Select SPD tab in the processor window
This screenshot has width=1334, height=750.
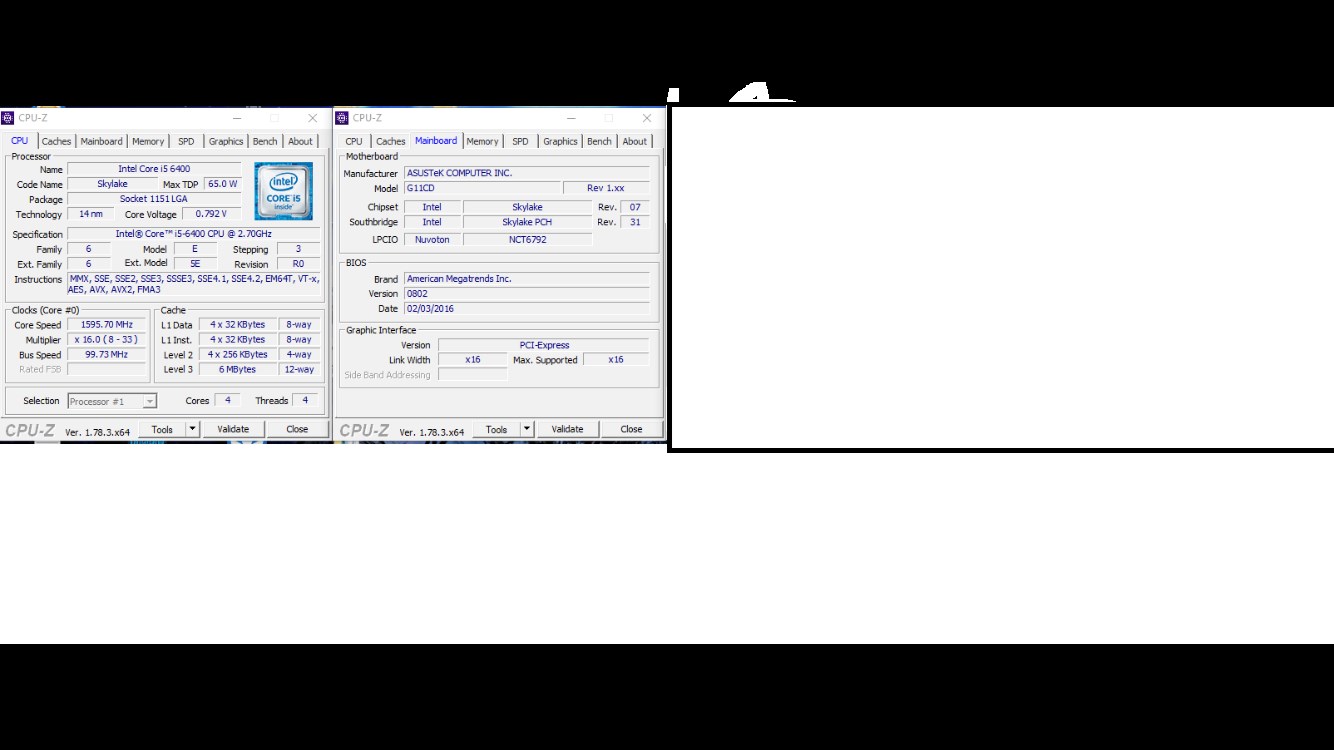[186, 141]
